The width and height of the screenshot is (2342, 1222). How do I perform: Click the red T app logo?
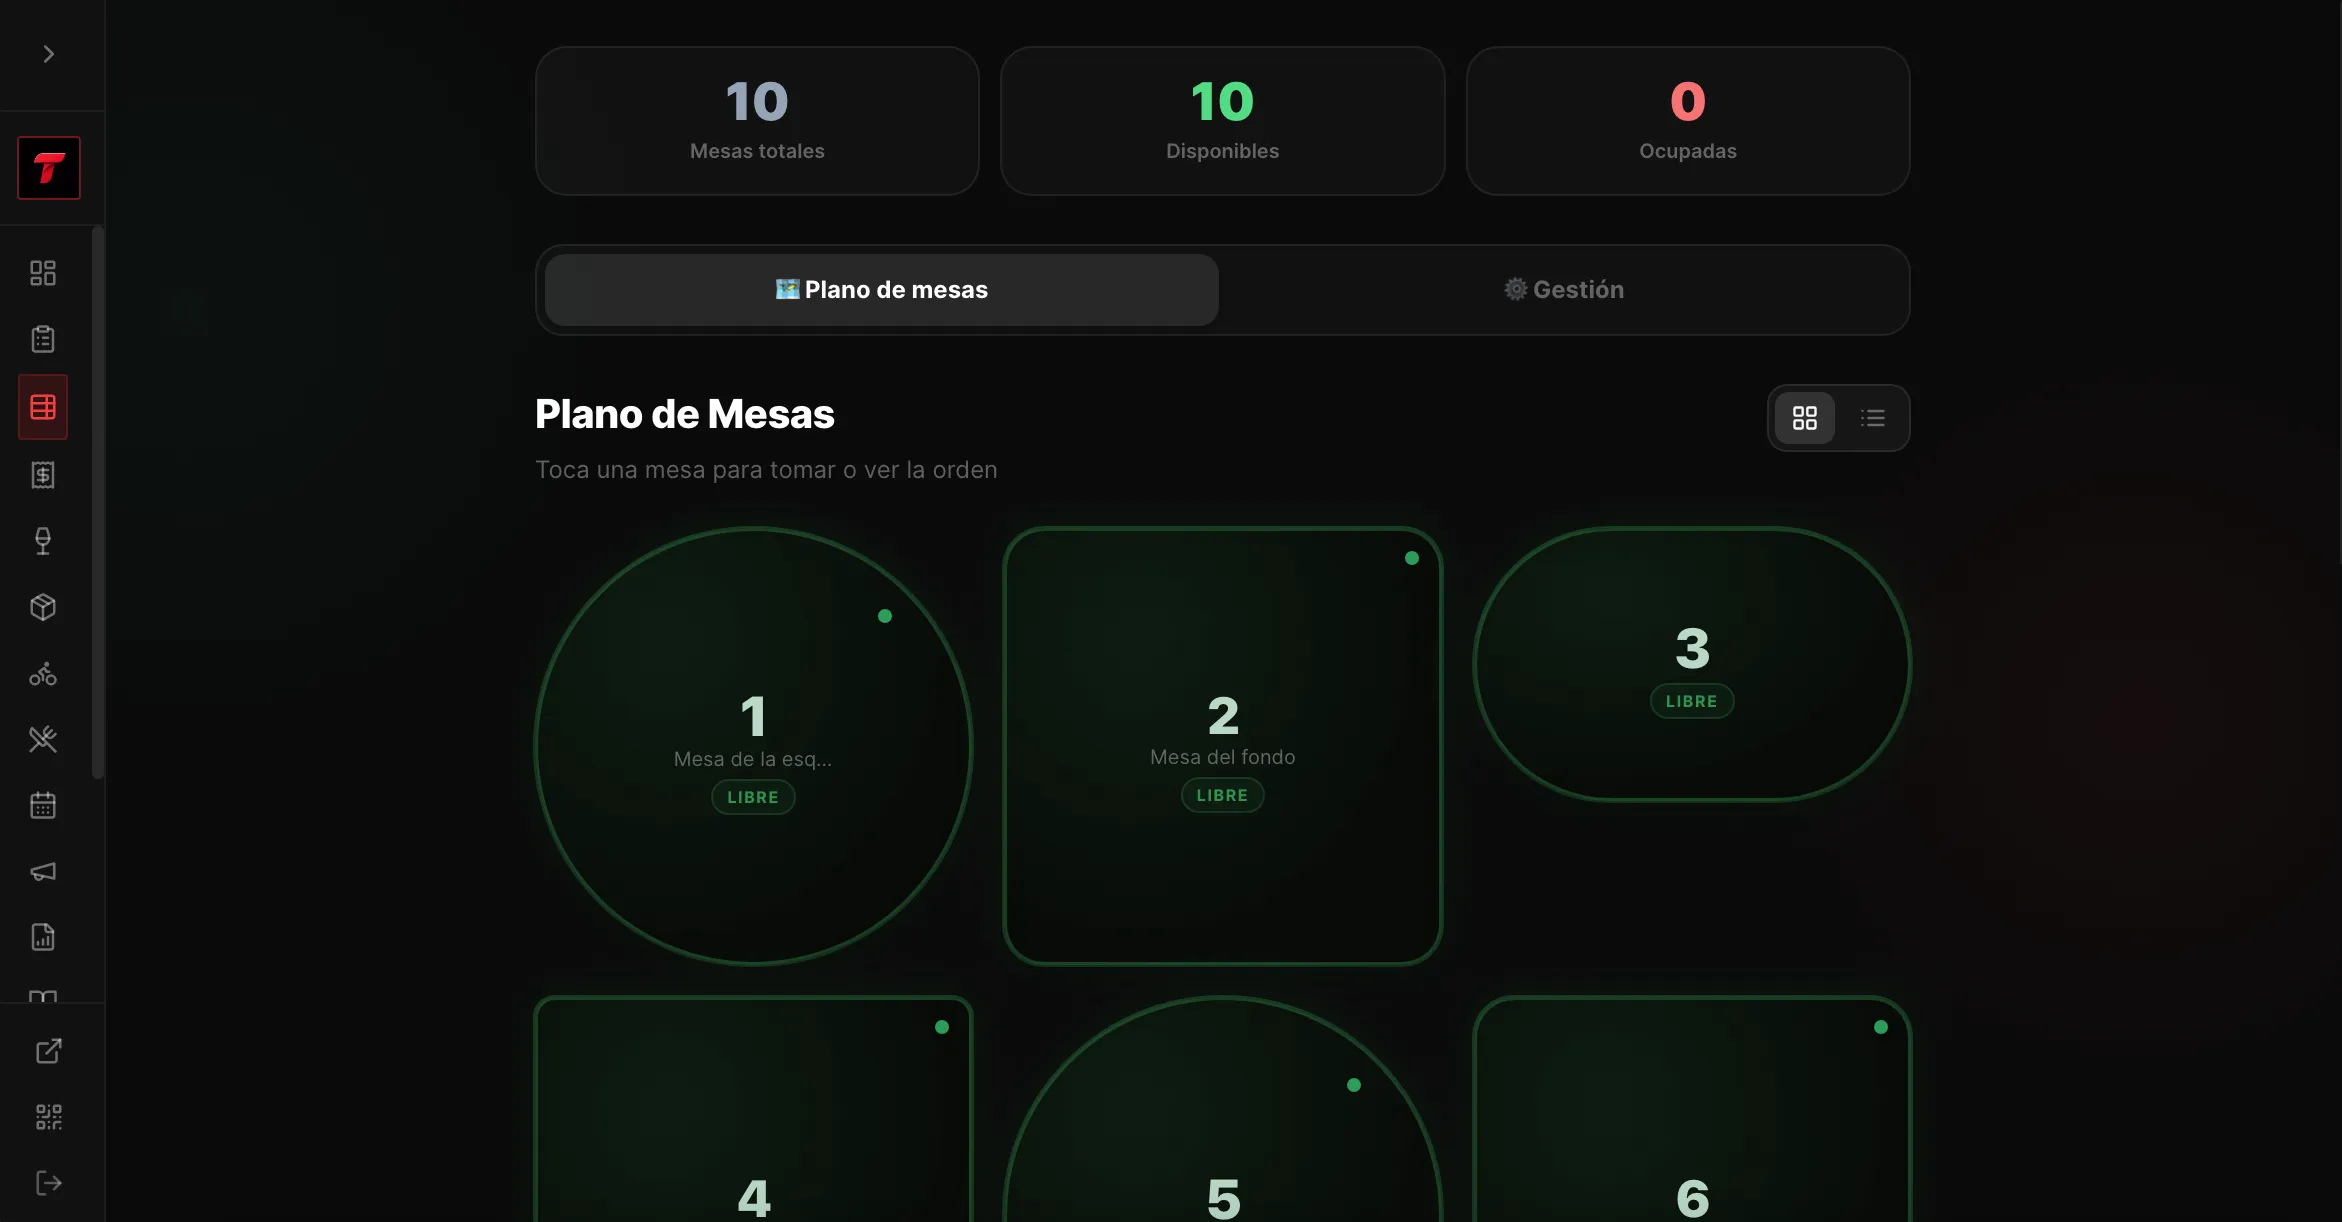point(49,168)
